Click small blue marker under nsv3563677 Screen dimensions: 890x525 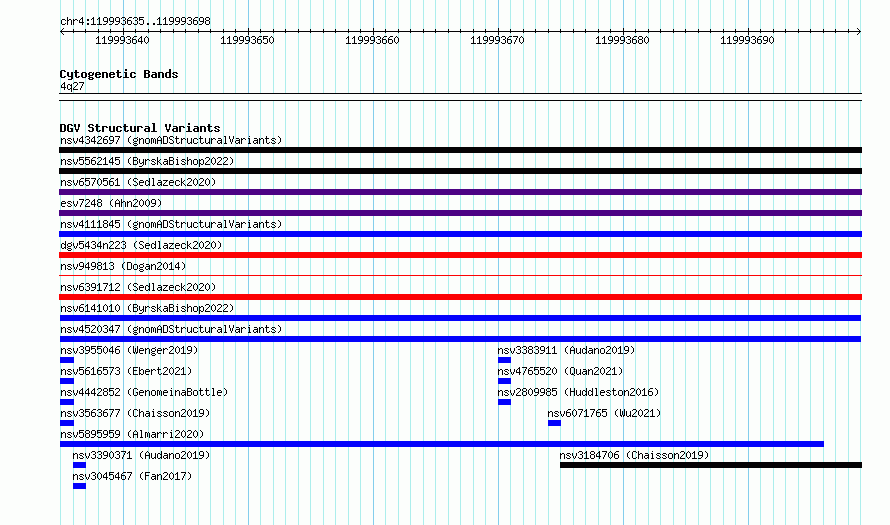pyautogui.click(x=67, y=423)
